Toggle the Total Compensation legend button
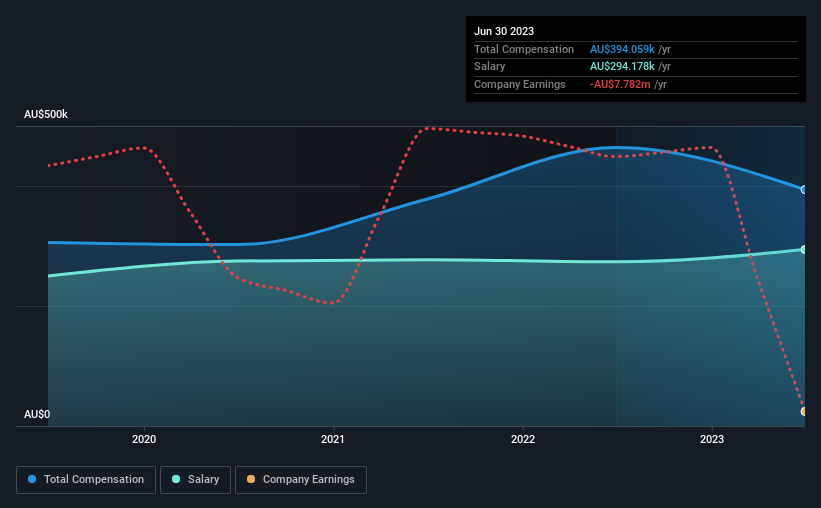 click(86, 480)
